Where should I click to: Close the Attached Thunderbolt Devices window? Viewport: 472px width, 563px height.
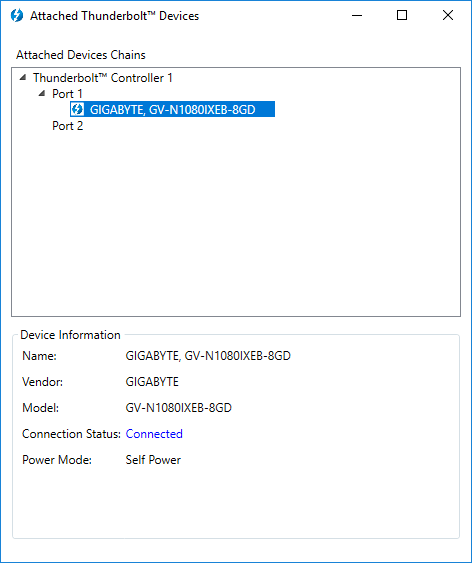(x=448, y=15)
